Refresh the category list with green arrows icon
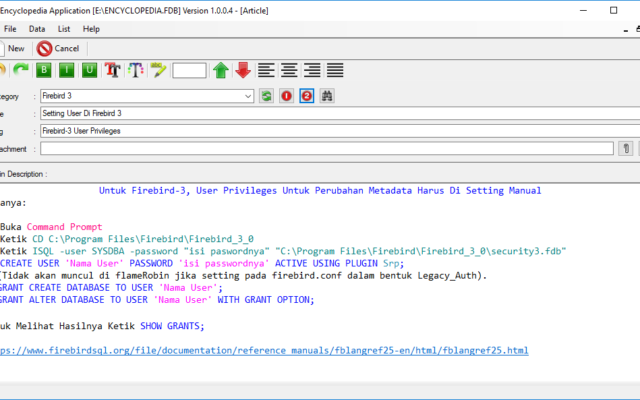The width and height of the screenshot is (640, 400). (267, 96)
